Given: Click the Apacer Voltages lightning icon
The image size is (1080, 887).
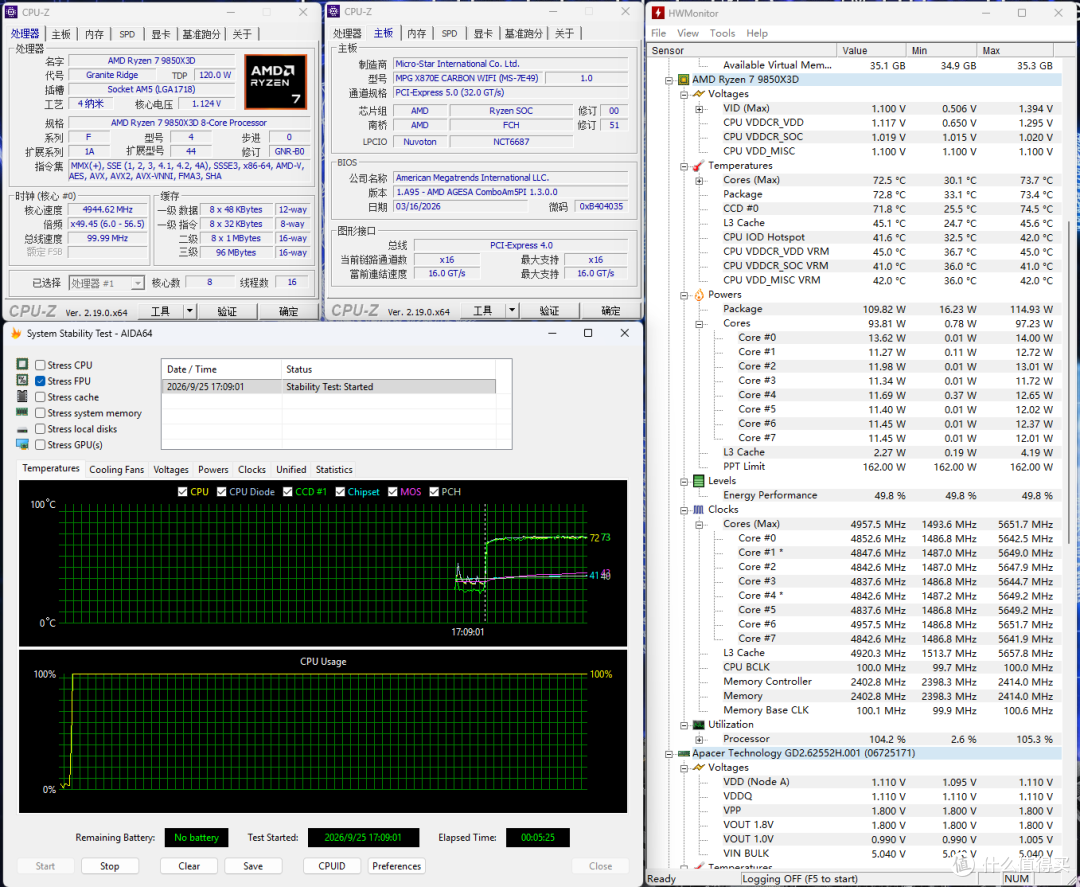Looking at the screenshot, I should point(698,767).
